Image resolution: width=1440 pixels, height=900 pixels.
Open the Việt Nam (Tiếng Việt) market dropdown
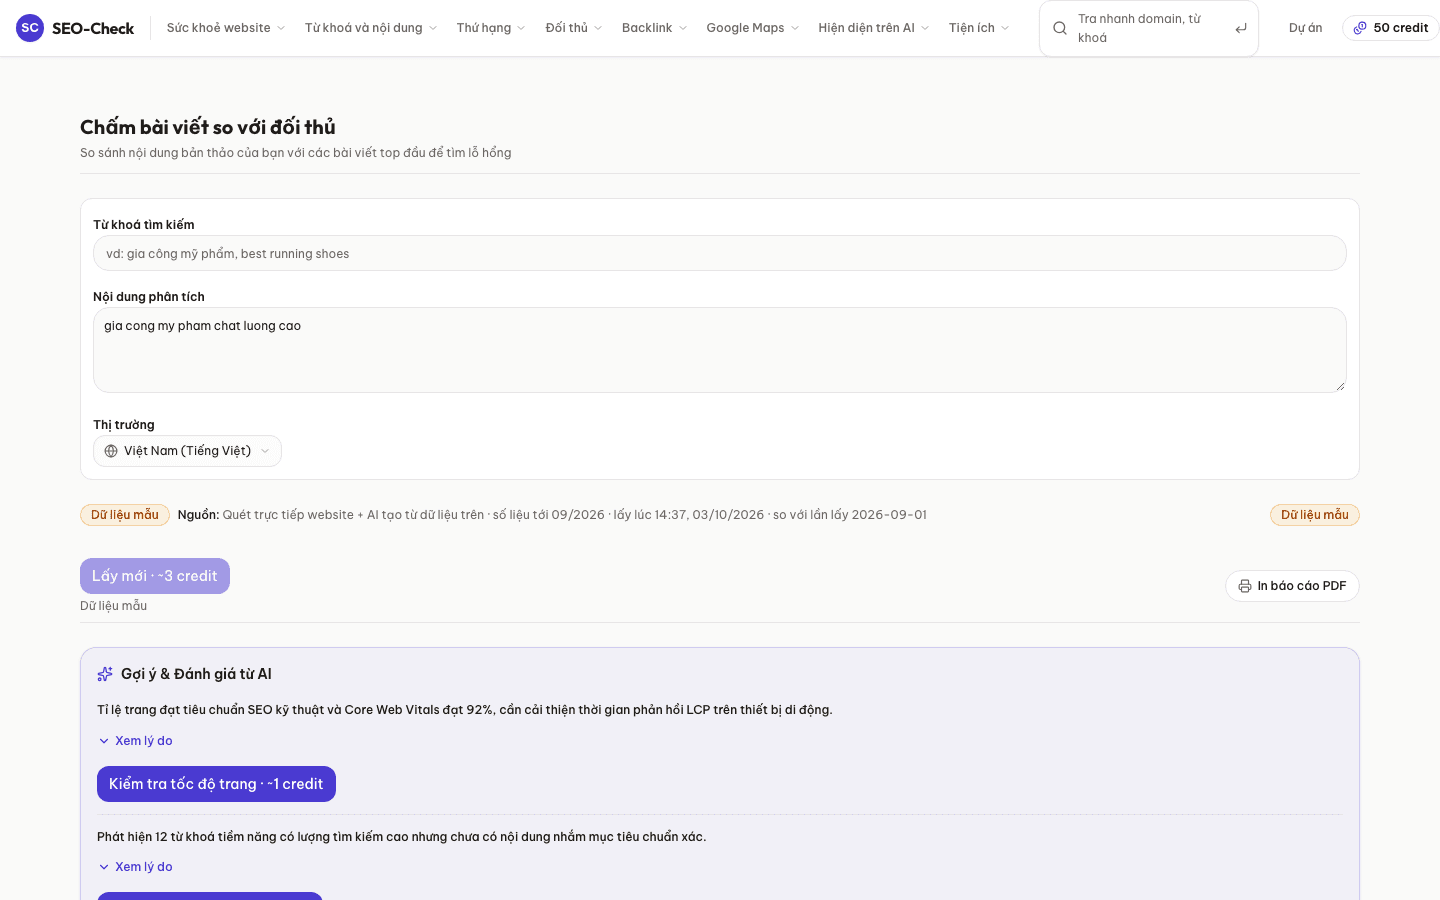click(187, 451)
